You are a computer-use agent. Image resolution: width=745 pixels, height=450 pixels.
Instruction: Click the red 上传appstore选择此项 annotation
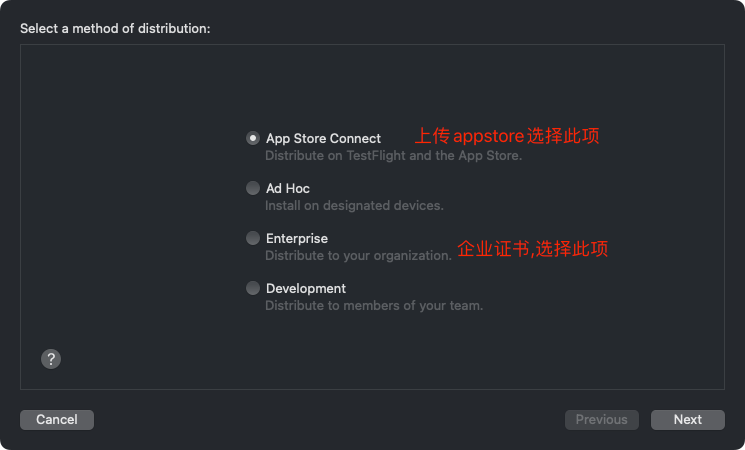pos(507,136)
